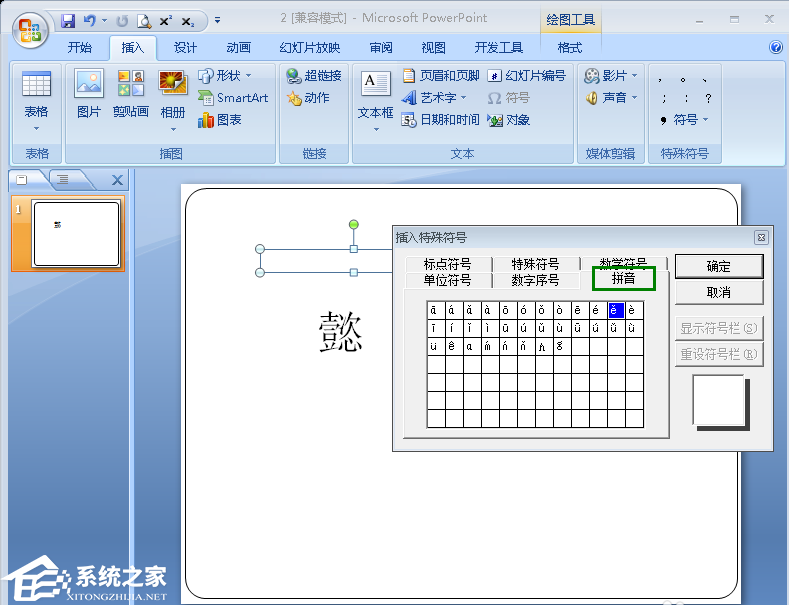The image size is (789, 605).
Task: Close the 插入特殊符号 dialog
Action: pyautogui.click(x=761, y=237)
